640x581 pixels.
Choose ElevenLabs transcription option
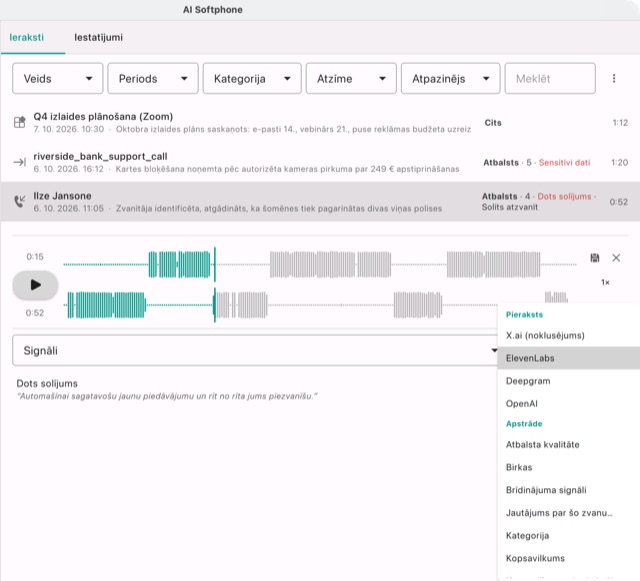[x=569, y=358]
